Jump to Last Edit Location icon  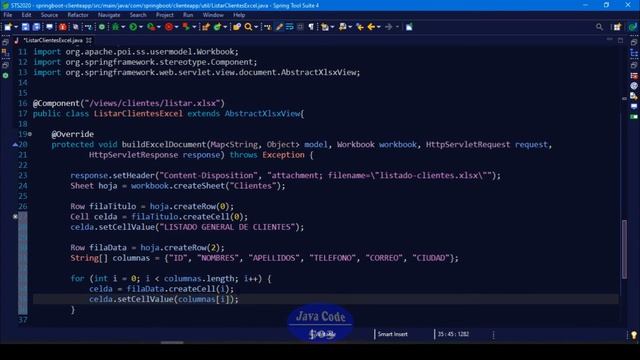click(x=360, y=27)
